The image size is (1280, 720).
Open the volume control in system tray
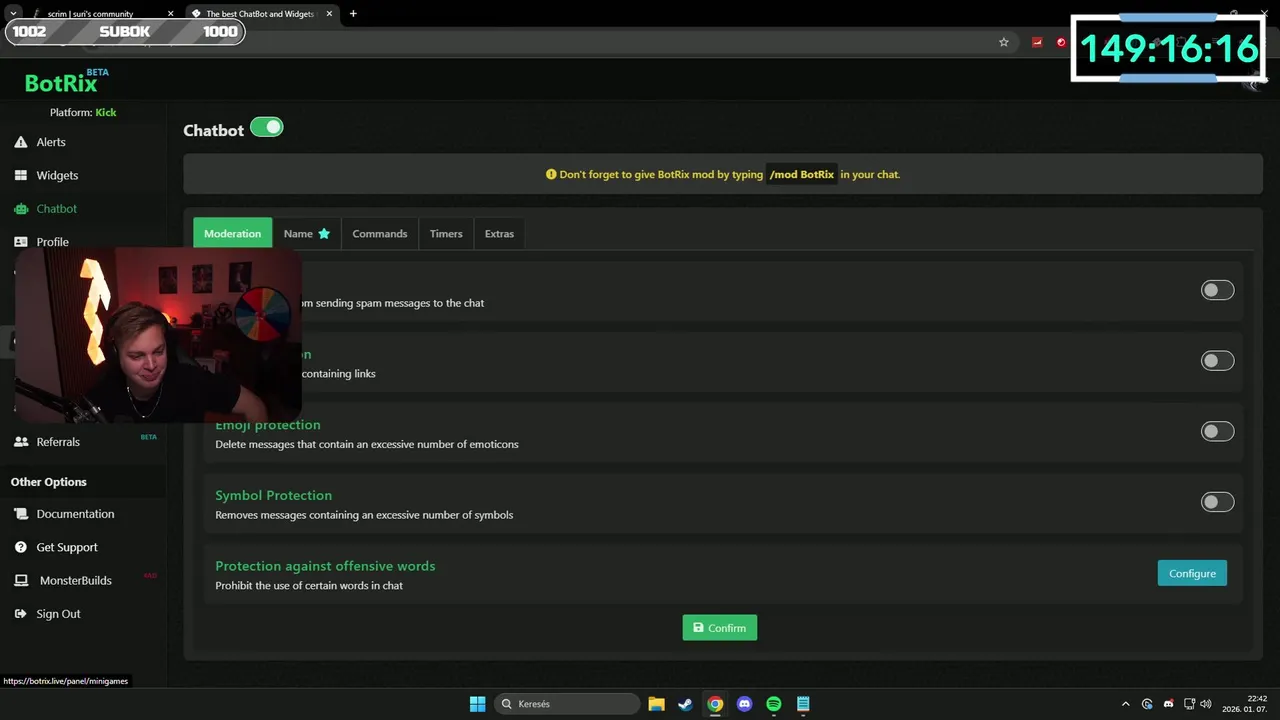[x=1206, y=704]
